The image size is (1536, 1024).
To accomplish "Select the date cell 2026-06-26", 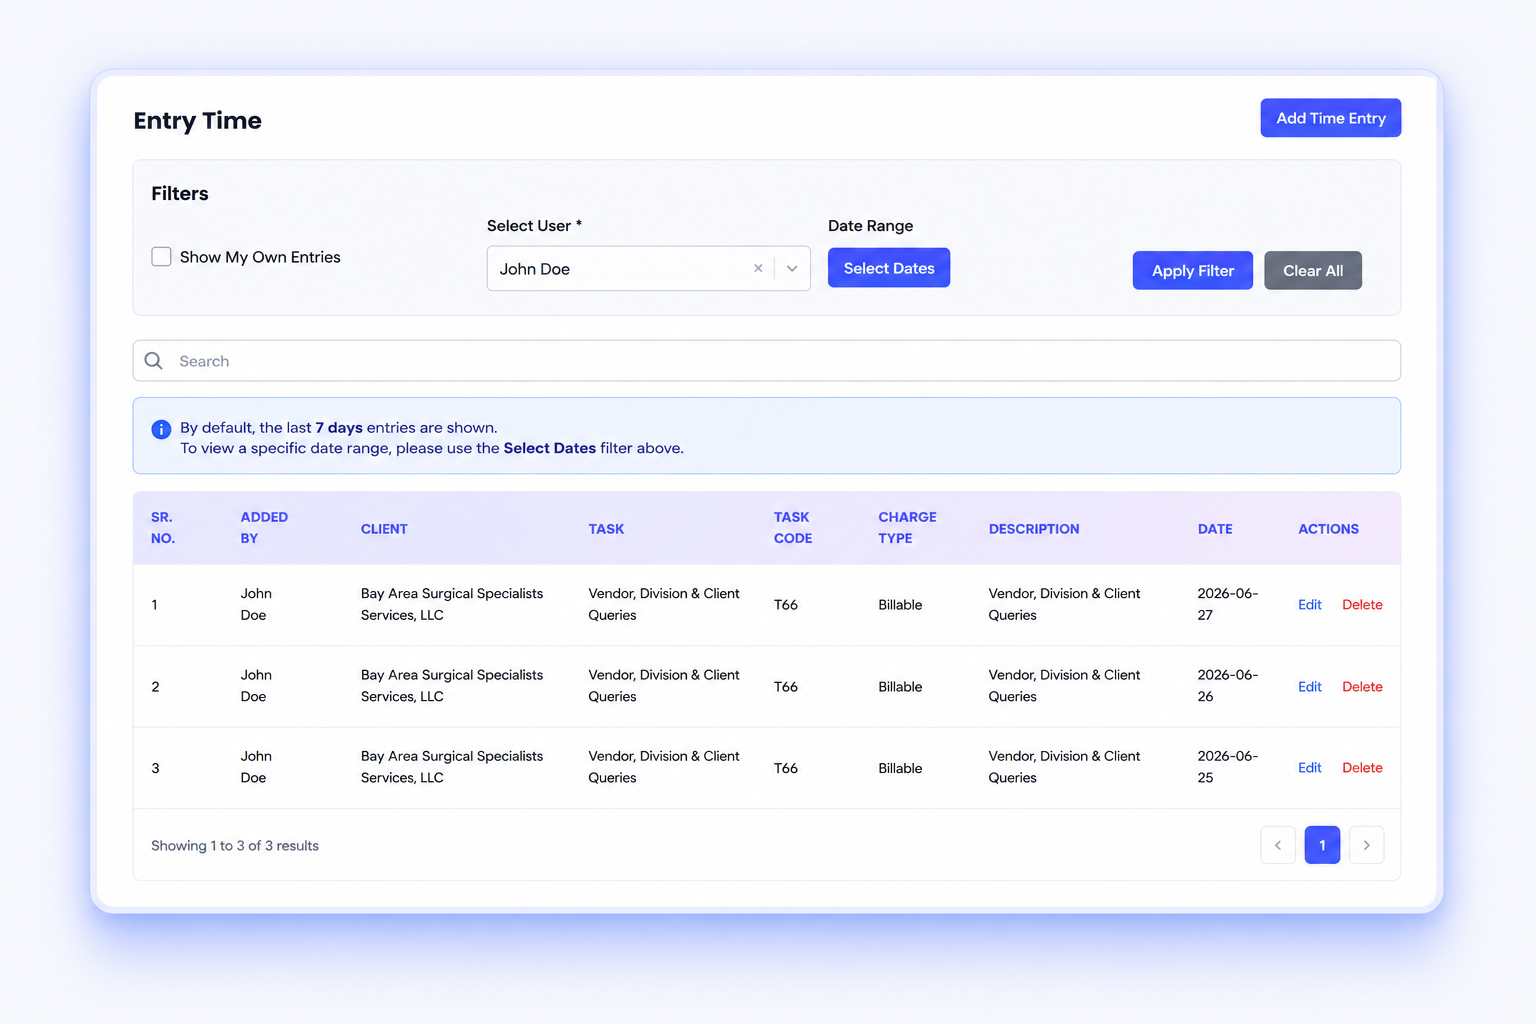I will pyautogui.click(x=1228, y=686).
